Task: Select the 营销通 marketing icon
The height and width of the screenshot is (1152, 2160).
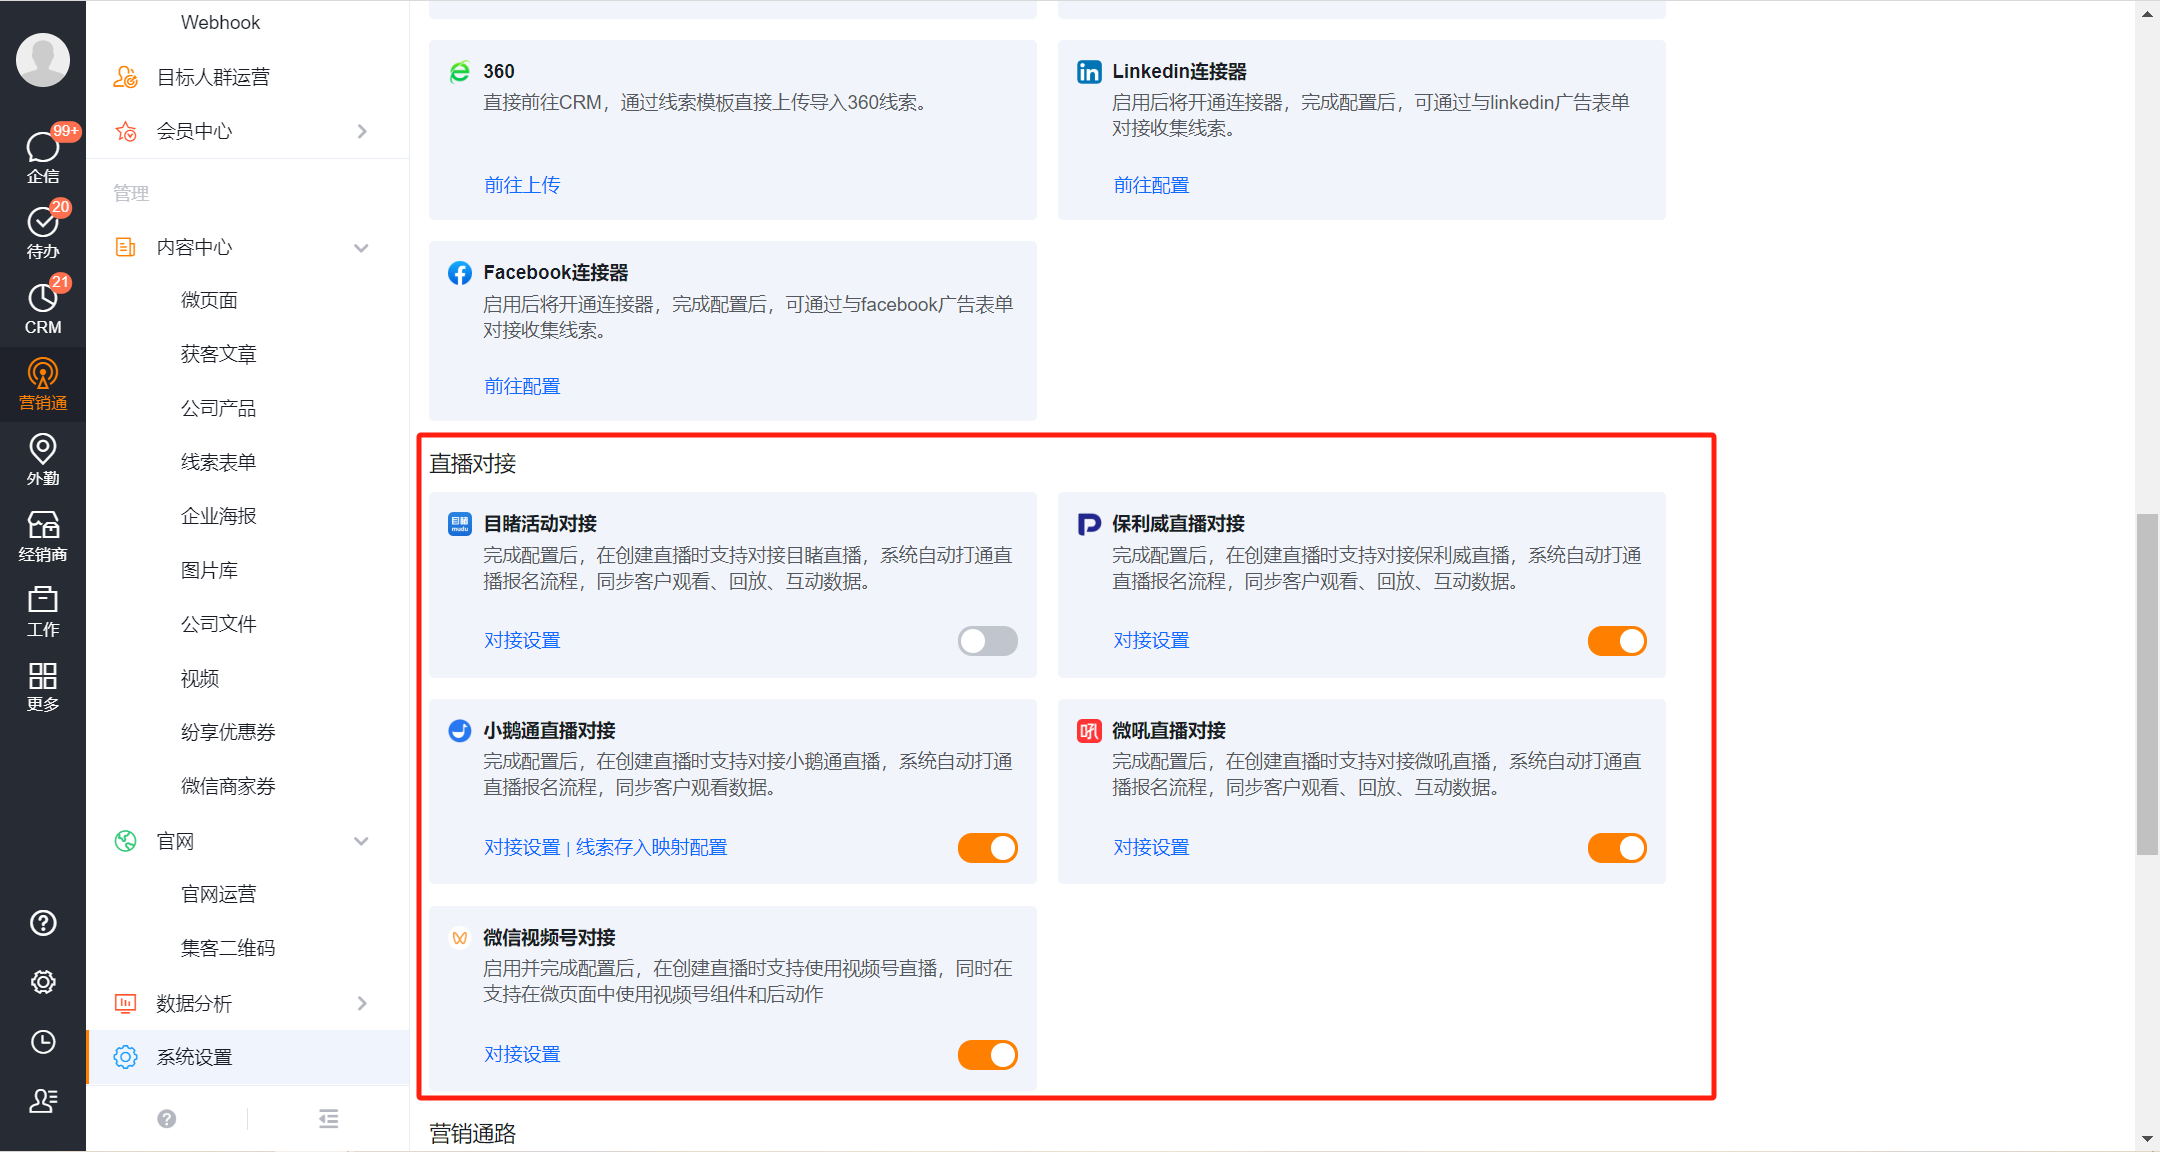Action: [x=42, y=384]
